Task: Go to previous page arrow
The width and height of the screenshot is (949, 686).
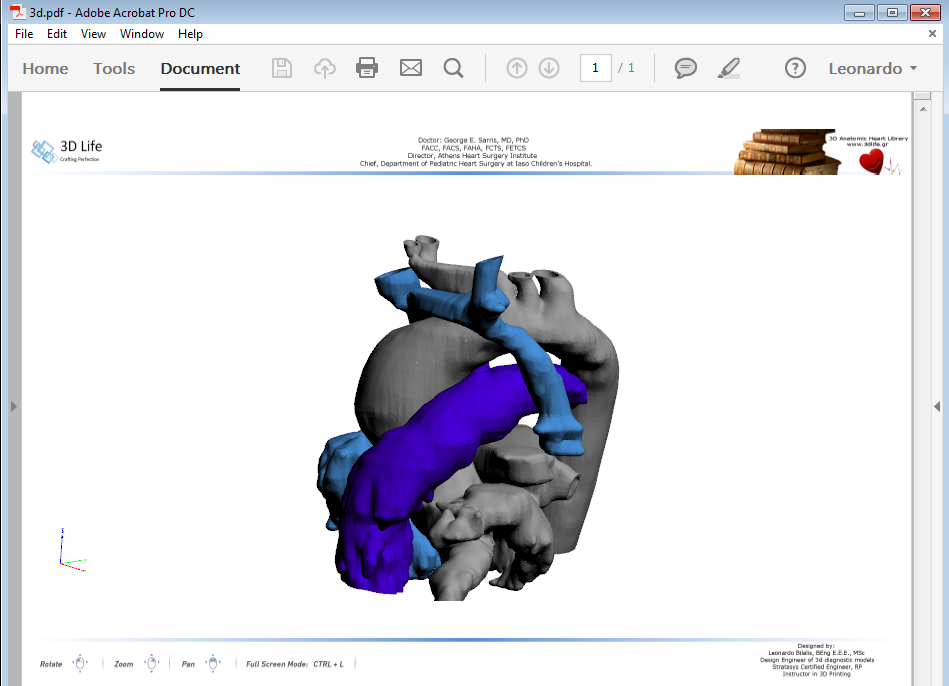Action: pyautogui.click(x=516, y=68)
